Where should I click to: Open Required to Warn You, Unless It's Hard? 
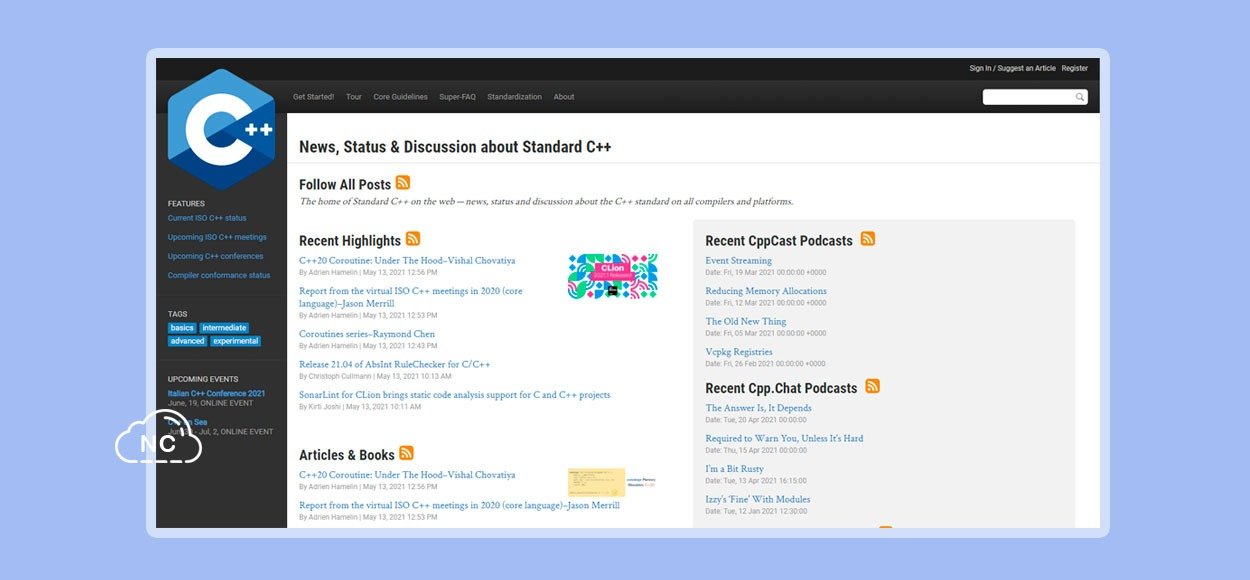coord(784,439)
